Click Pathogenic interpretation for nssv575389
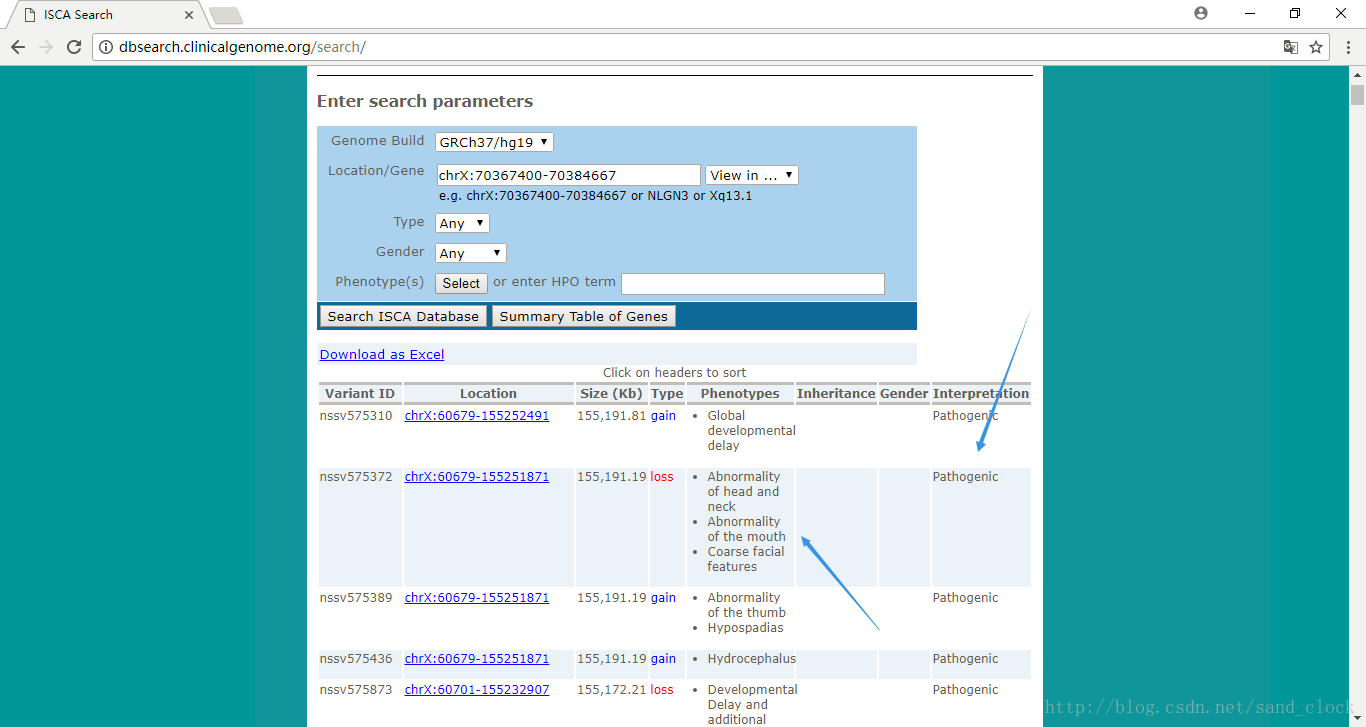 pos(965,598)
